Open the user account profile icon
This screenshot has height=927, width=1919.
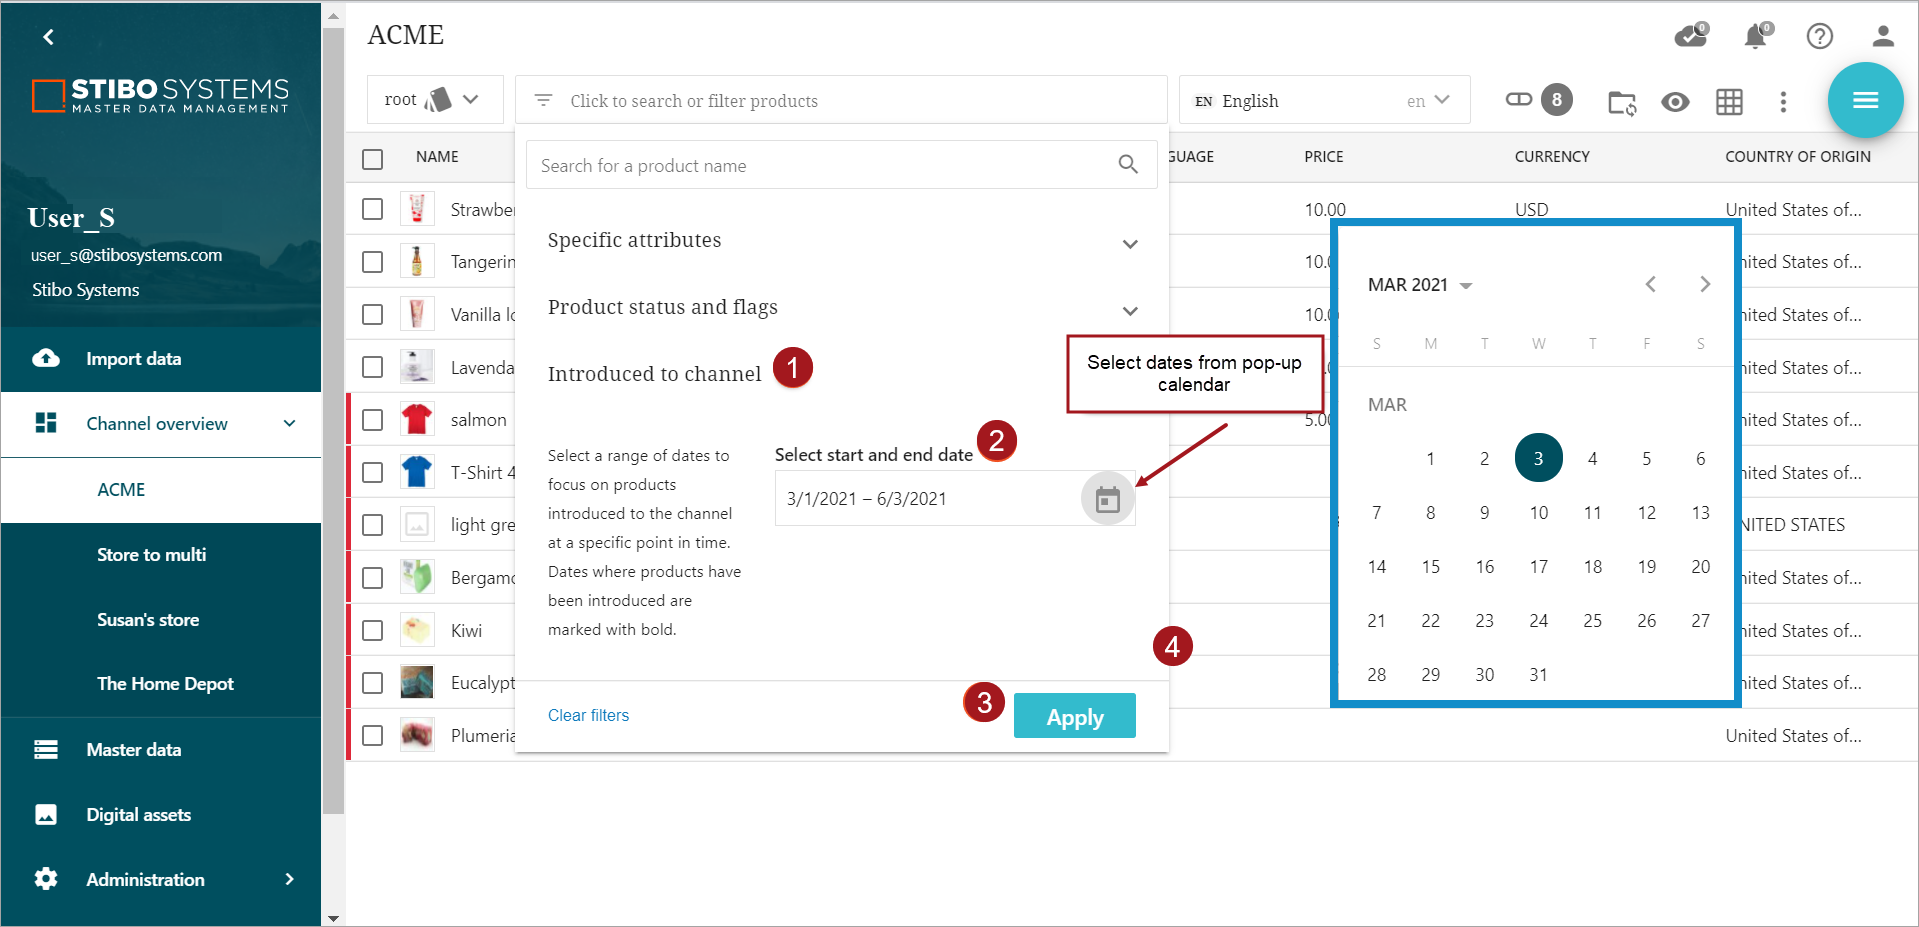[x=1882, y=37]
